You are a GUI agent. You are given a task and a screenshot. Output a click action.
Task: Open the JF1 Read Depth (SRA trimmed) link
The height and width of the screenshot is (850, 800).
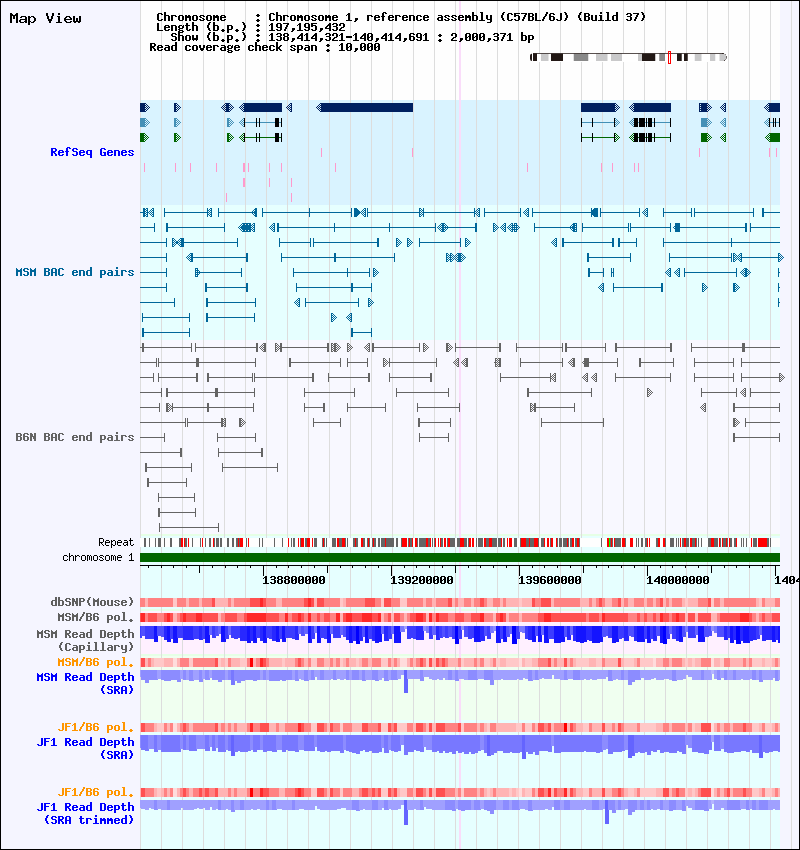[85, 814]
